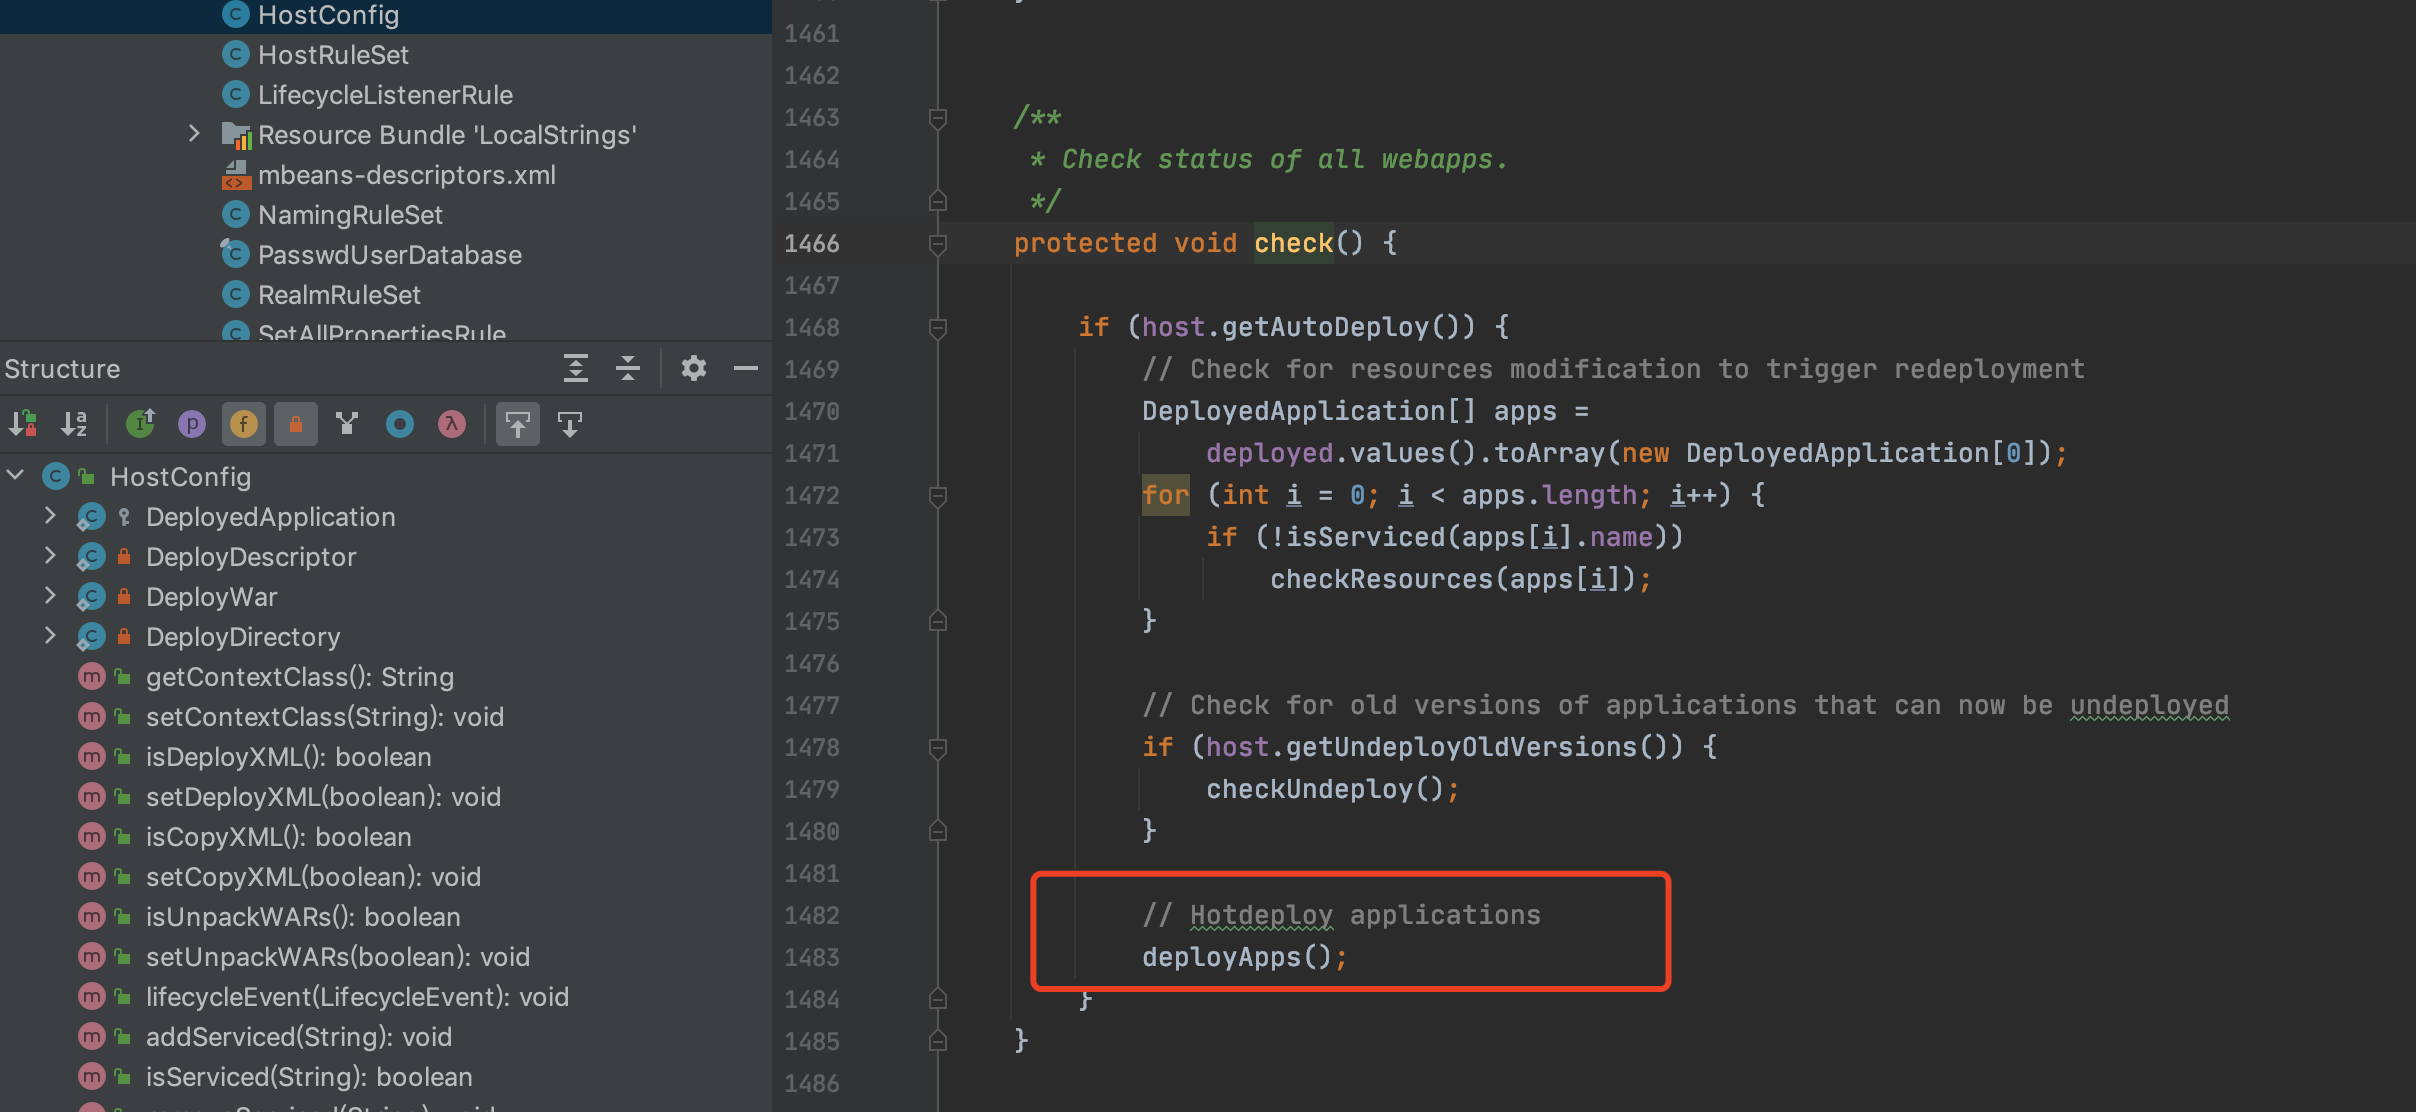Toggle Show non-public lock filter
2416x1112 pixels.
[x=295, y=424]
